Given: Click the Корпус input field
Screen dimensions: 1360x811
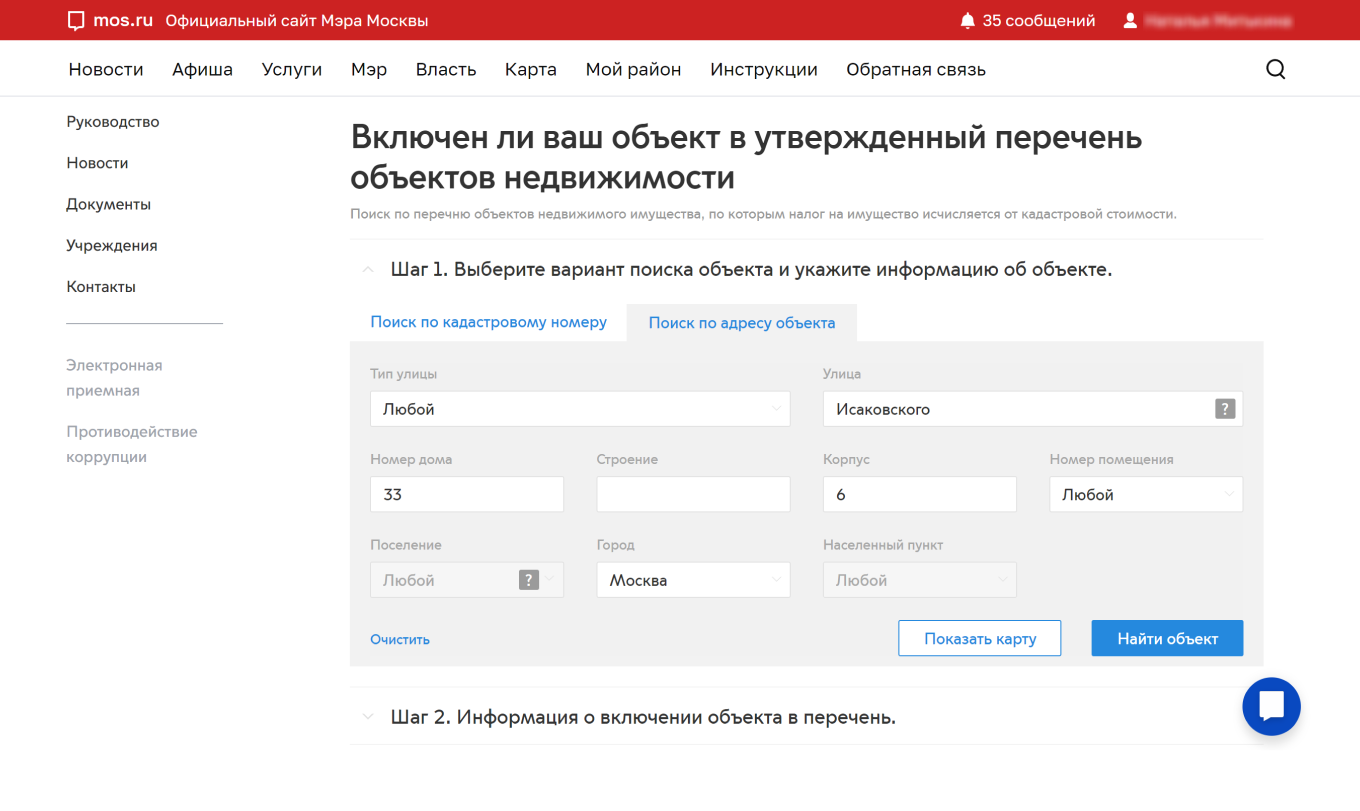Looking at the screenshot, I should click(920, 494).
